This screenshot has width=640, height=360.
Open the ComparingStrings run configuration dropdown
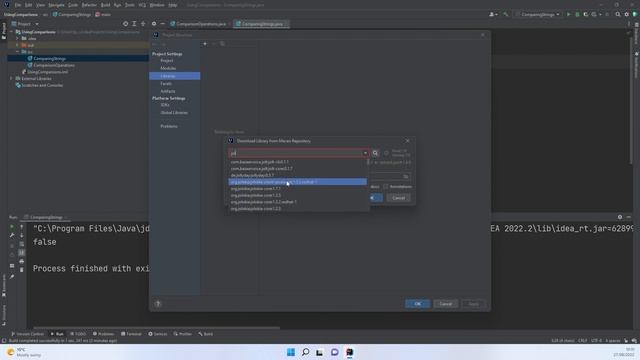pyautogui.click(x=537, y=14)
